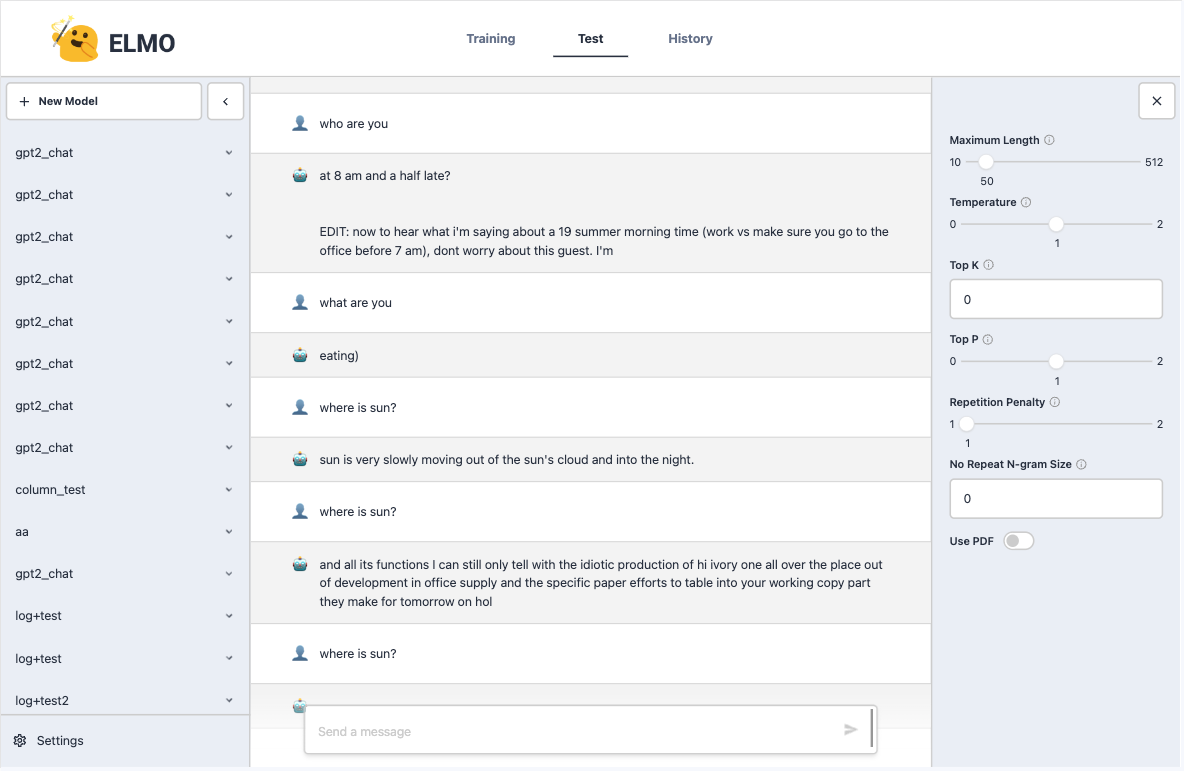1184x771 pixels.
Task: Click the send message arrow icon
Action: 850,729
